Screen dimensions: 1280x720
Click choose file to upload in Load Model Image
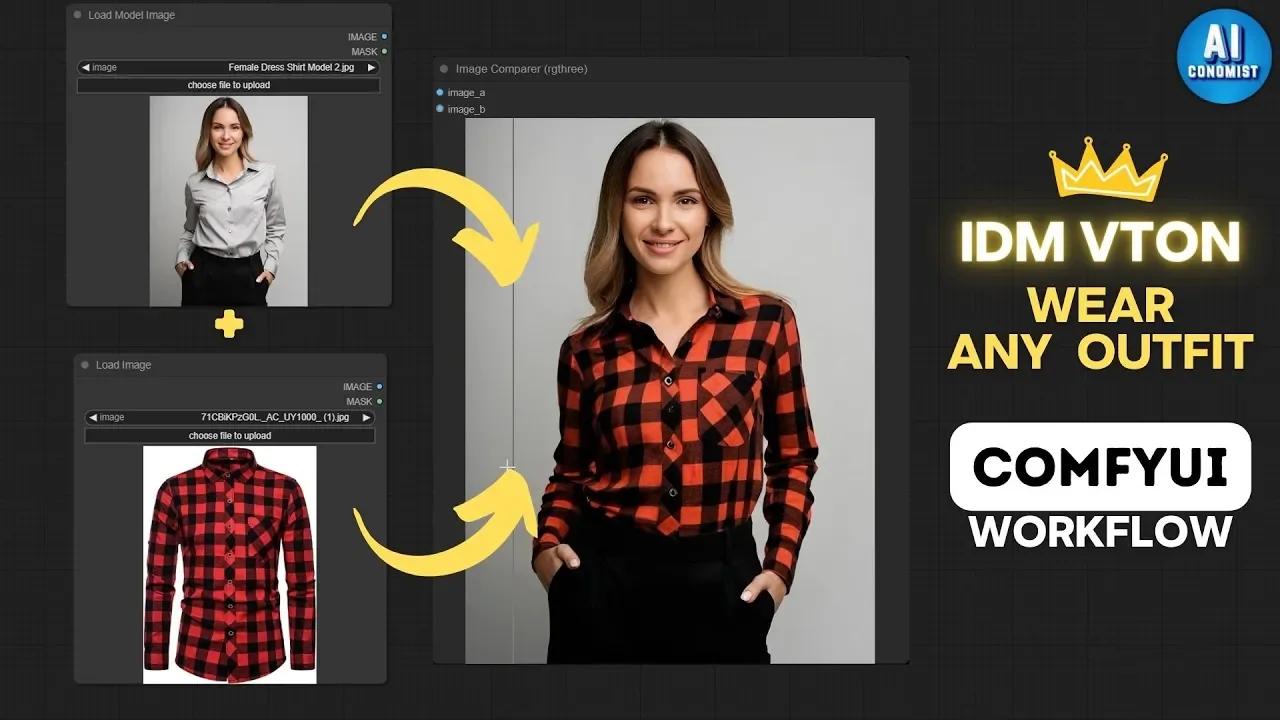pos(228,85)
